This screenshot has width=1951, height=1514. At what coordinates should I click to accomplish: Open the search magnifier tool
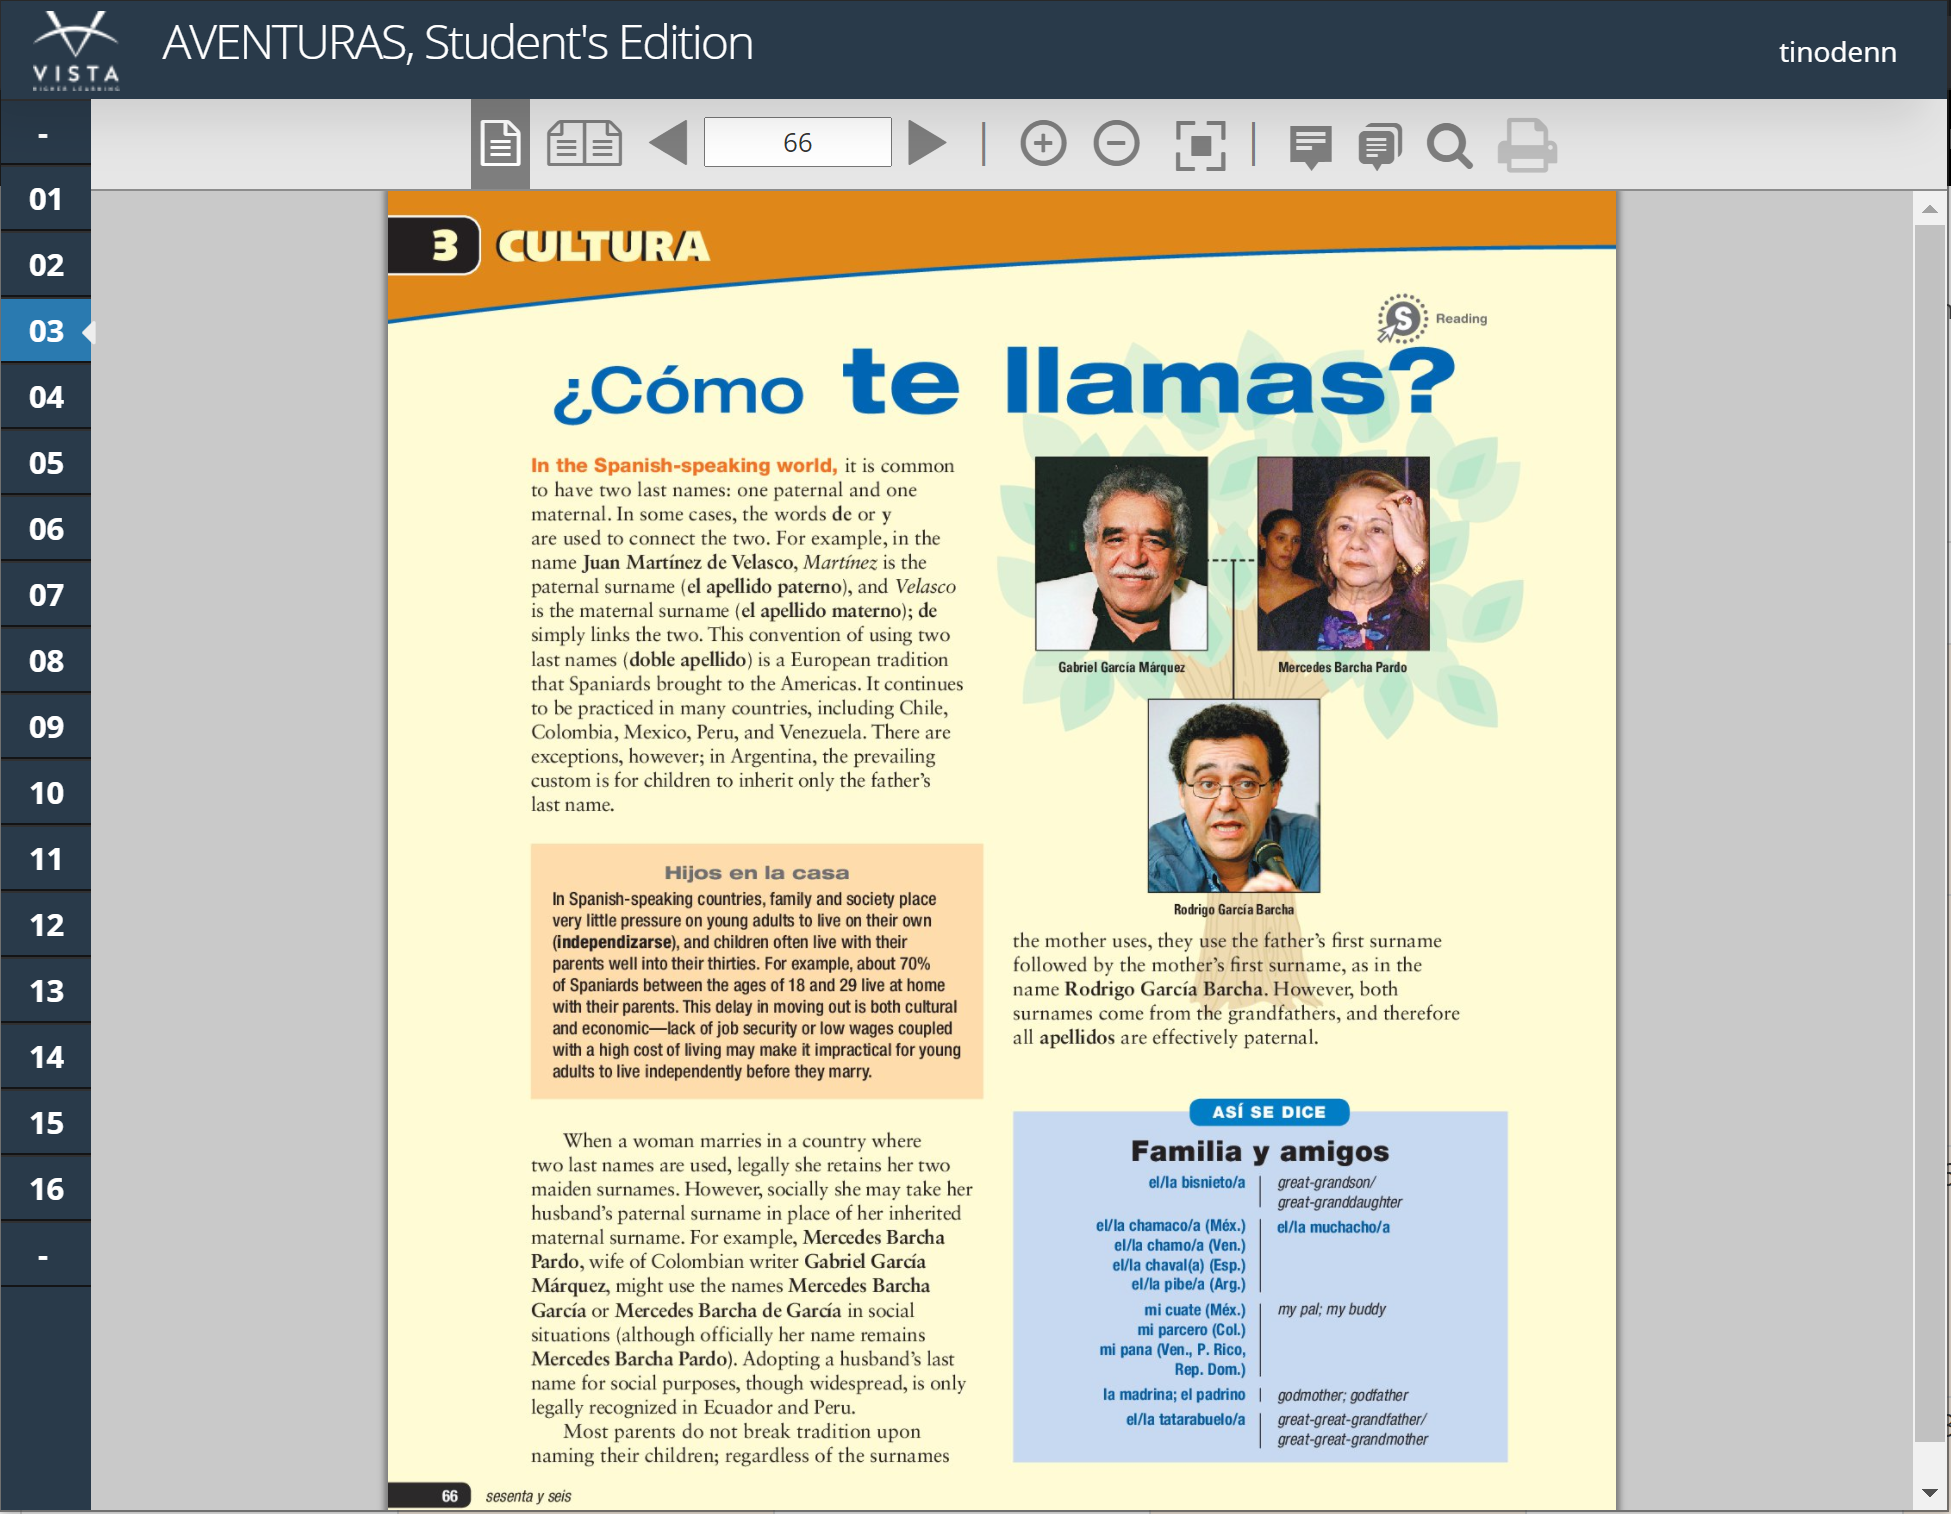tap(1449, 146)
